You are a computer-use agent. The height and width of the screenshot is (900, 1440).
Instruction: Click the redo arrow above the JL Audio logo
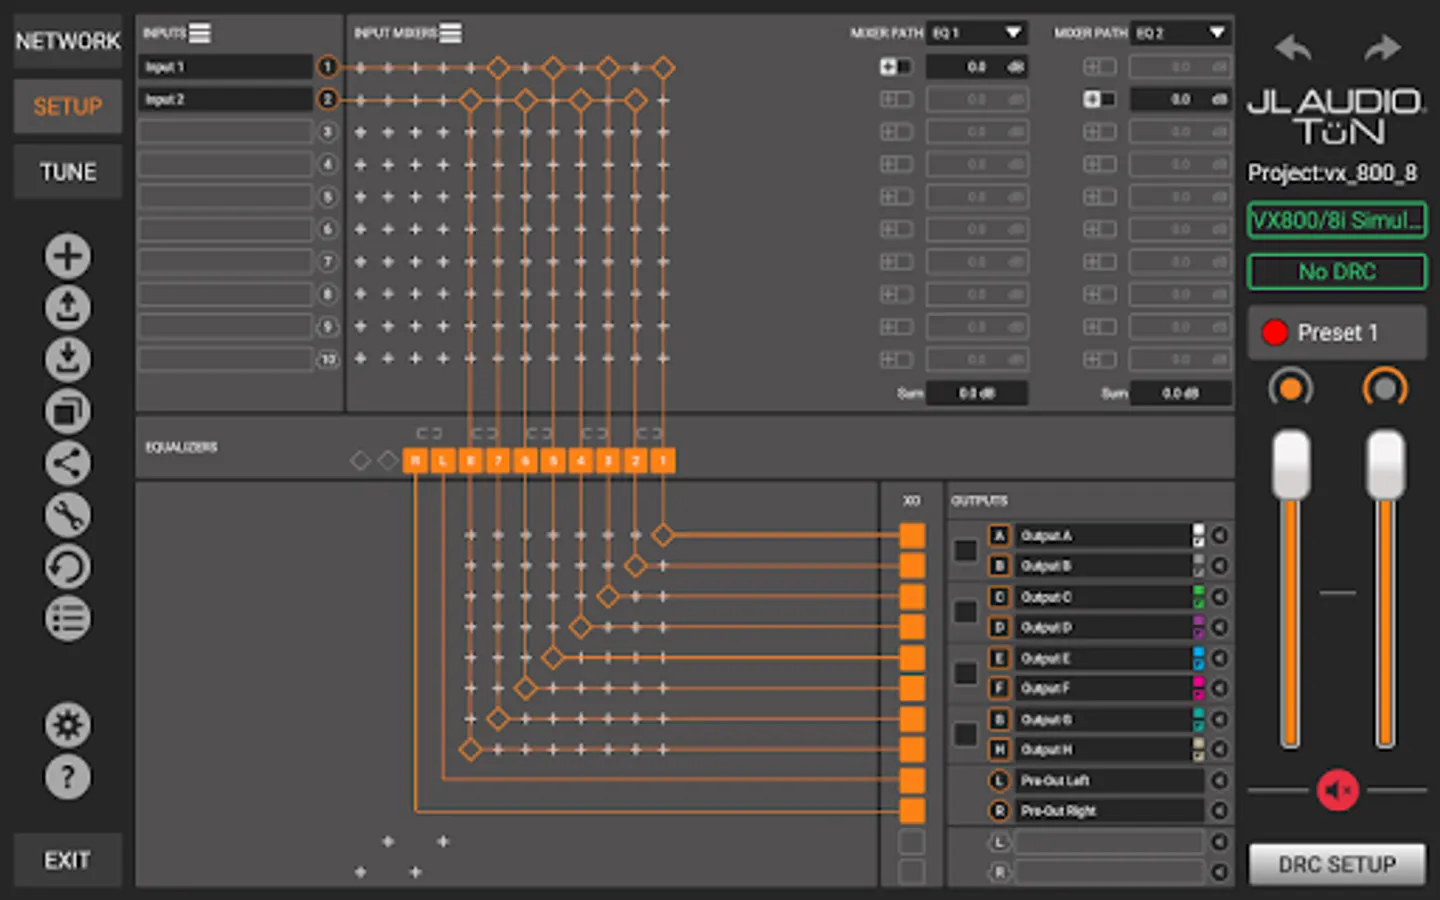pyautogui.click(x=1383, y=47)
